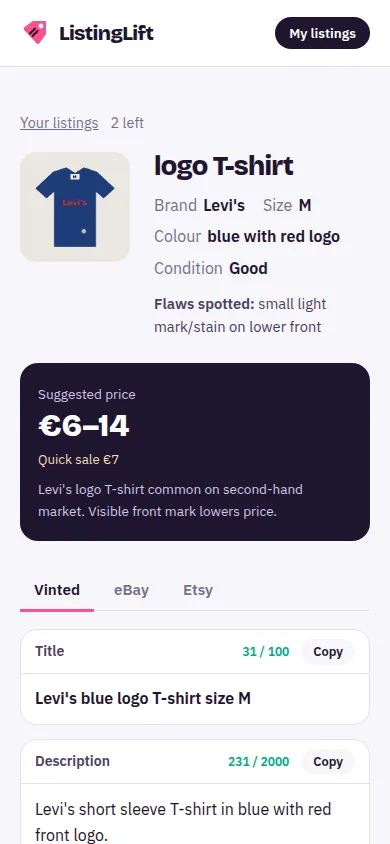The image size is (390, 844).
Task: Click the logo T-shirt item heading
Action: point(224,166)
